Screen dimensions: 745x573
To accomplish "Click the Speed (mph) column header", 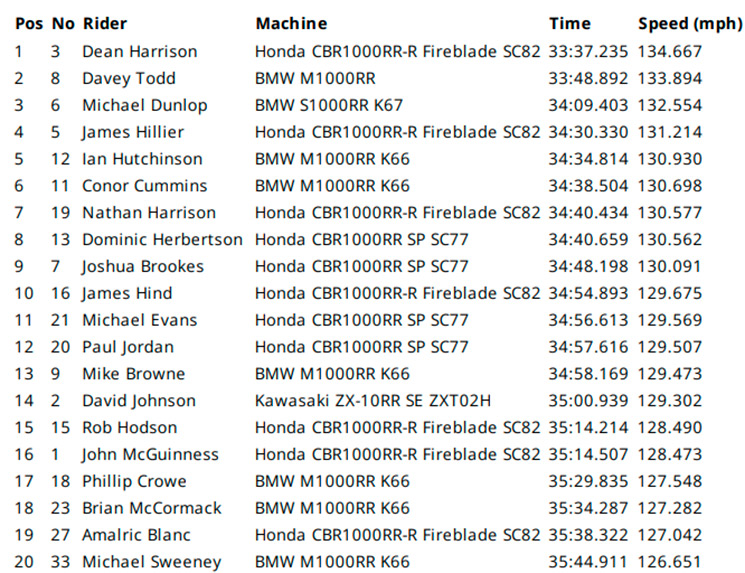I will 690,24.
